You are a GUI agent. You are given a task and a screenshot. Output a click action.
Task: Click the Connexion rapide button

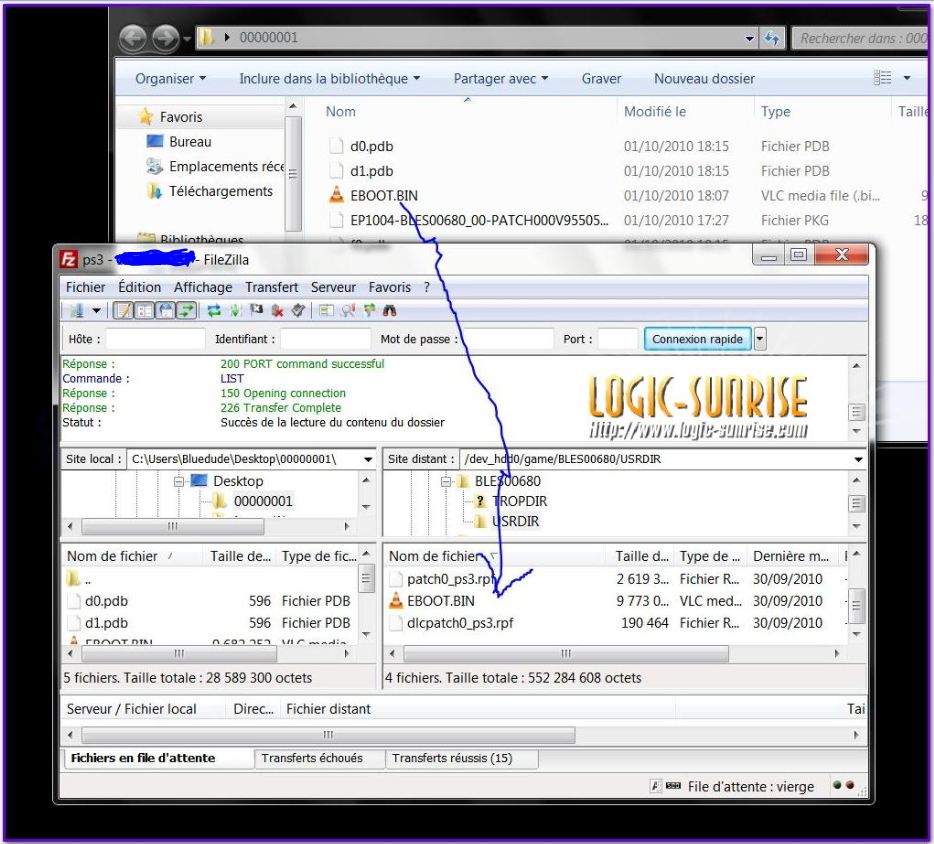point(697,339)
